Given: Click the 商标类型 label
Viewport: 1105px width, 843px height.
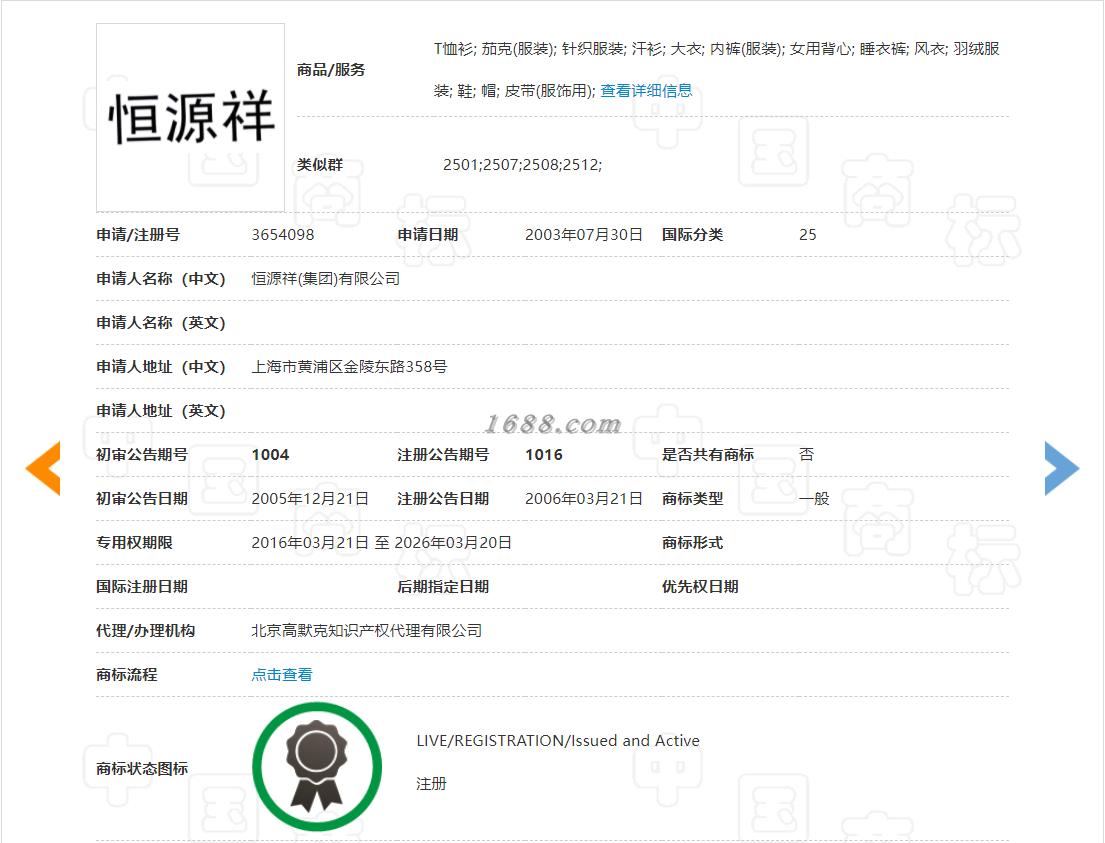Looking at the screenshot, I should tap(692, 498).
